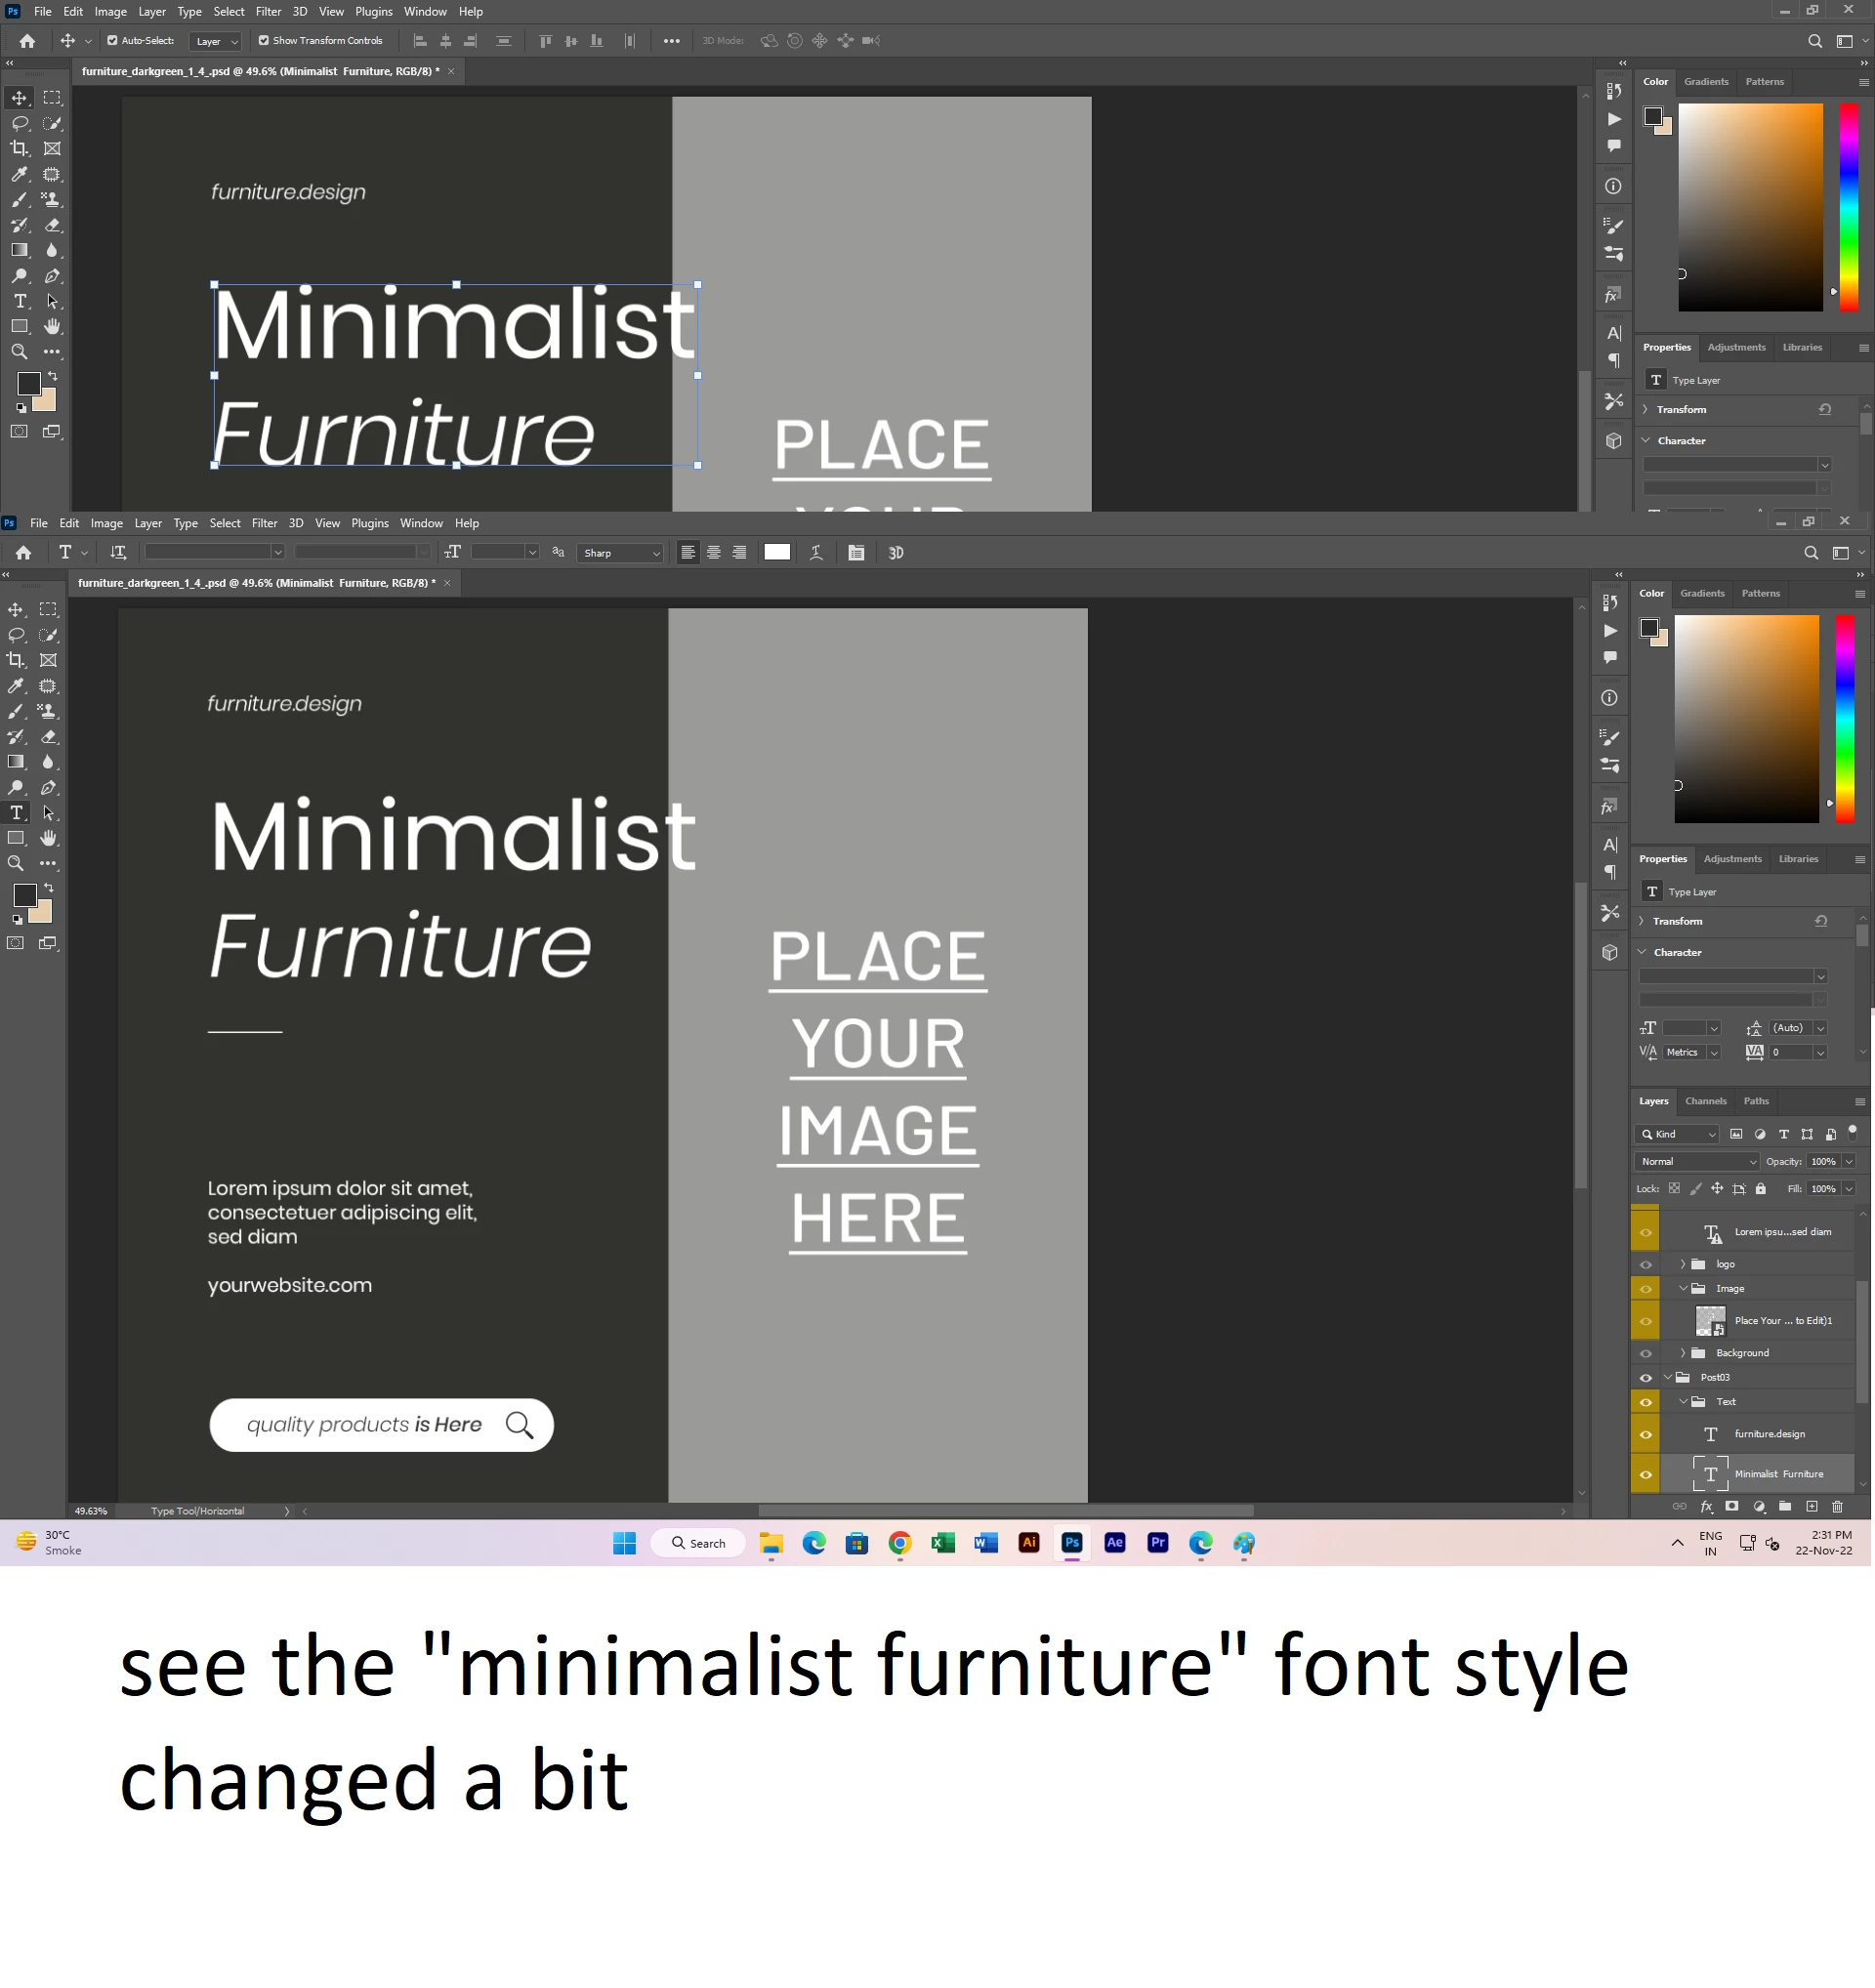This screenshot has width=1875, height=1988.
Task: Open the Normal blend mode dropdown
Action: point(1698,1161)
